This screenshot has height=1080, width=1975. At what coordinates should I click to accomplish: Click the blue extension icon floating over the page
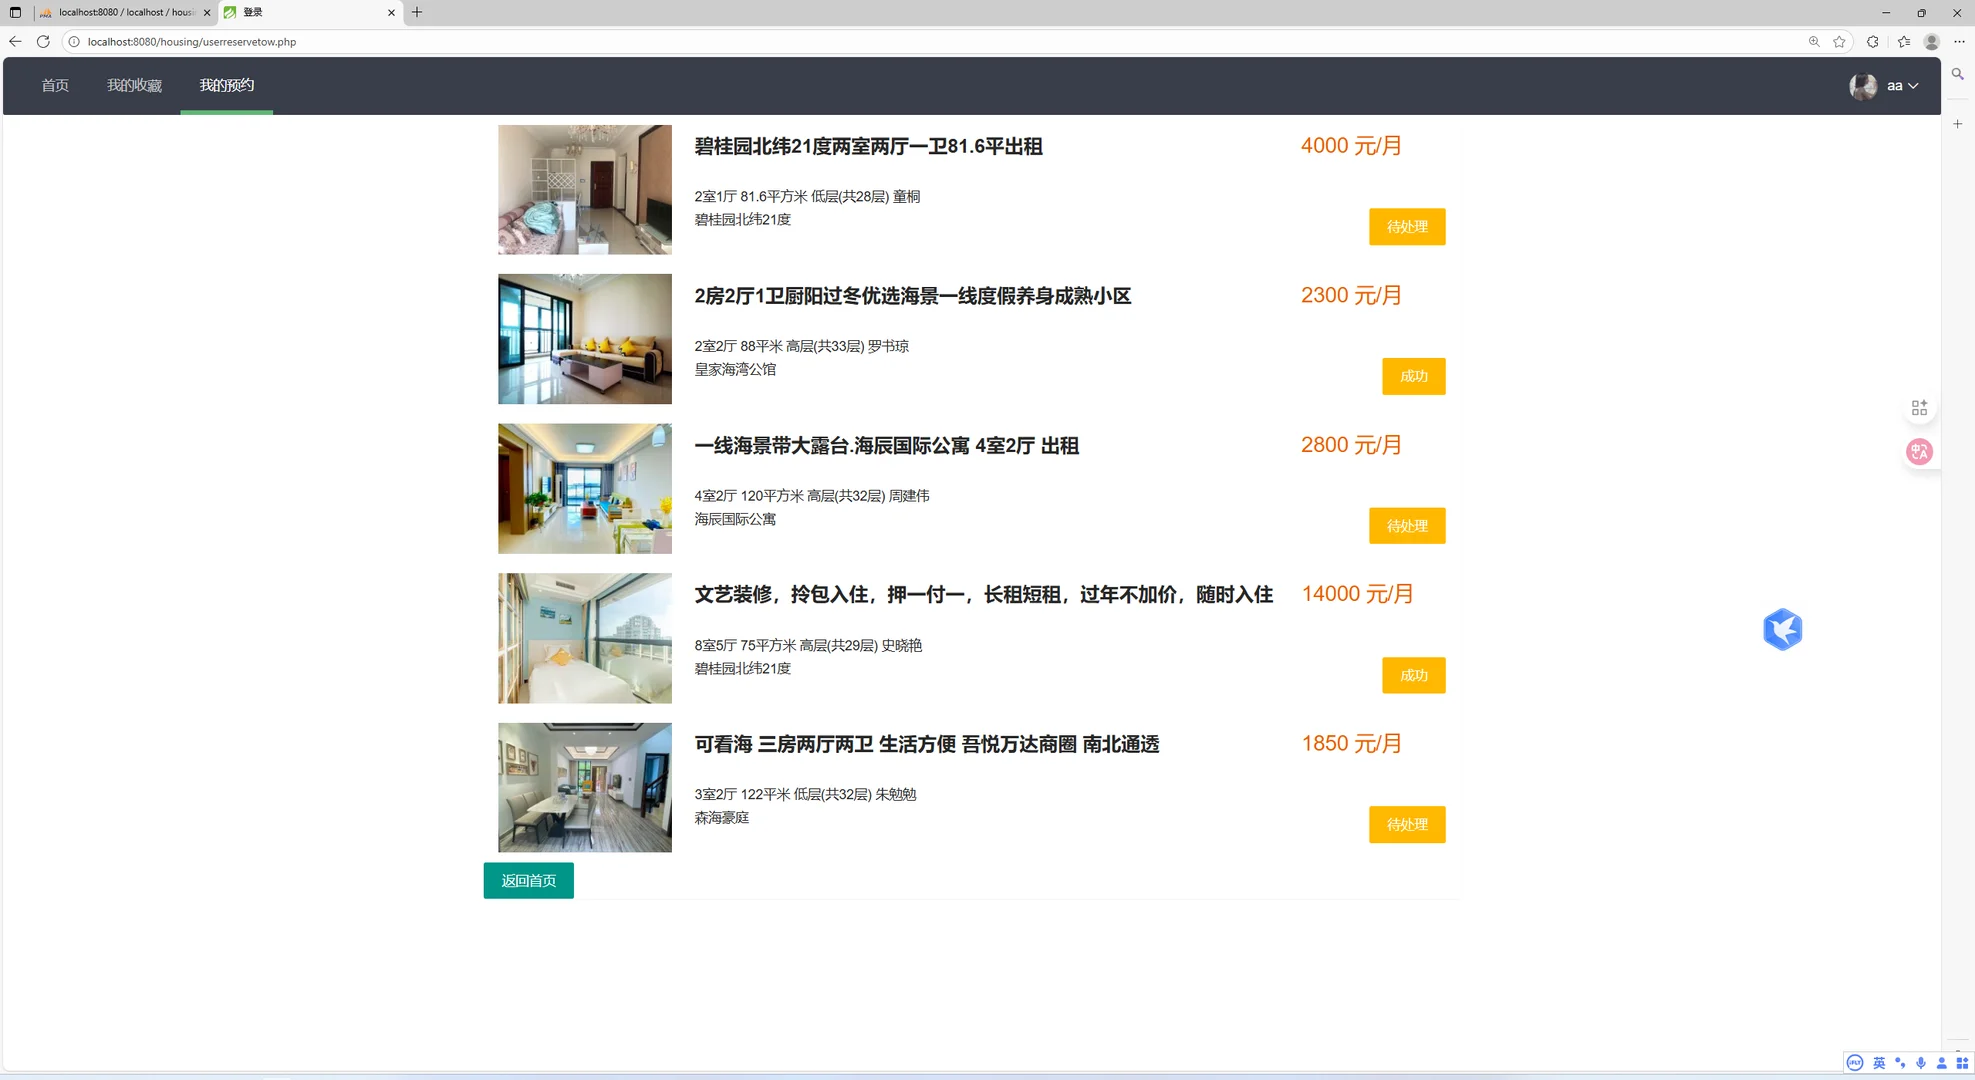pos(1782,629)
